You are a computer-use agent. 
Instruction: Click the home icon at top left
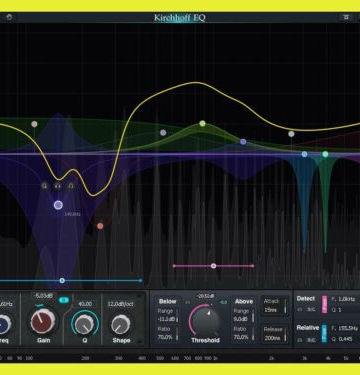pos(9,17)
